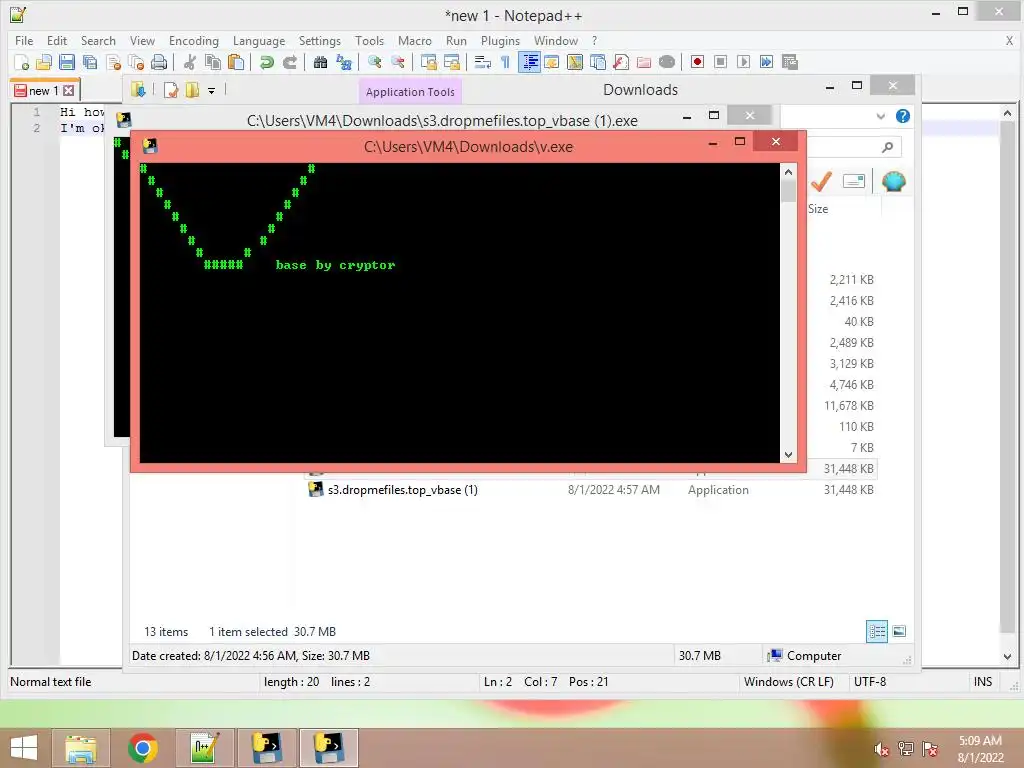The height and width of the screenshot is (768, 1024).
Task: Open the Encoding menu
Action: (193, 40)
